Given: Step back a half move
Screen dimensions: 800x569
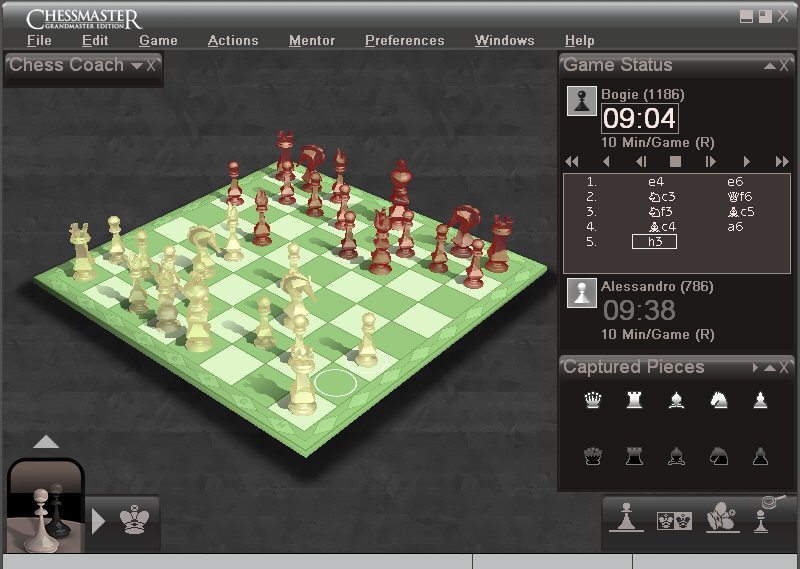Looking at the screenshot, I should pos(641,162).
